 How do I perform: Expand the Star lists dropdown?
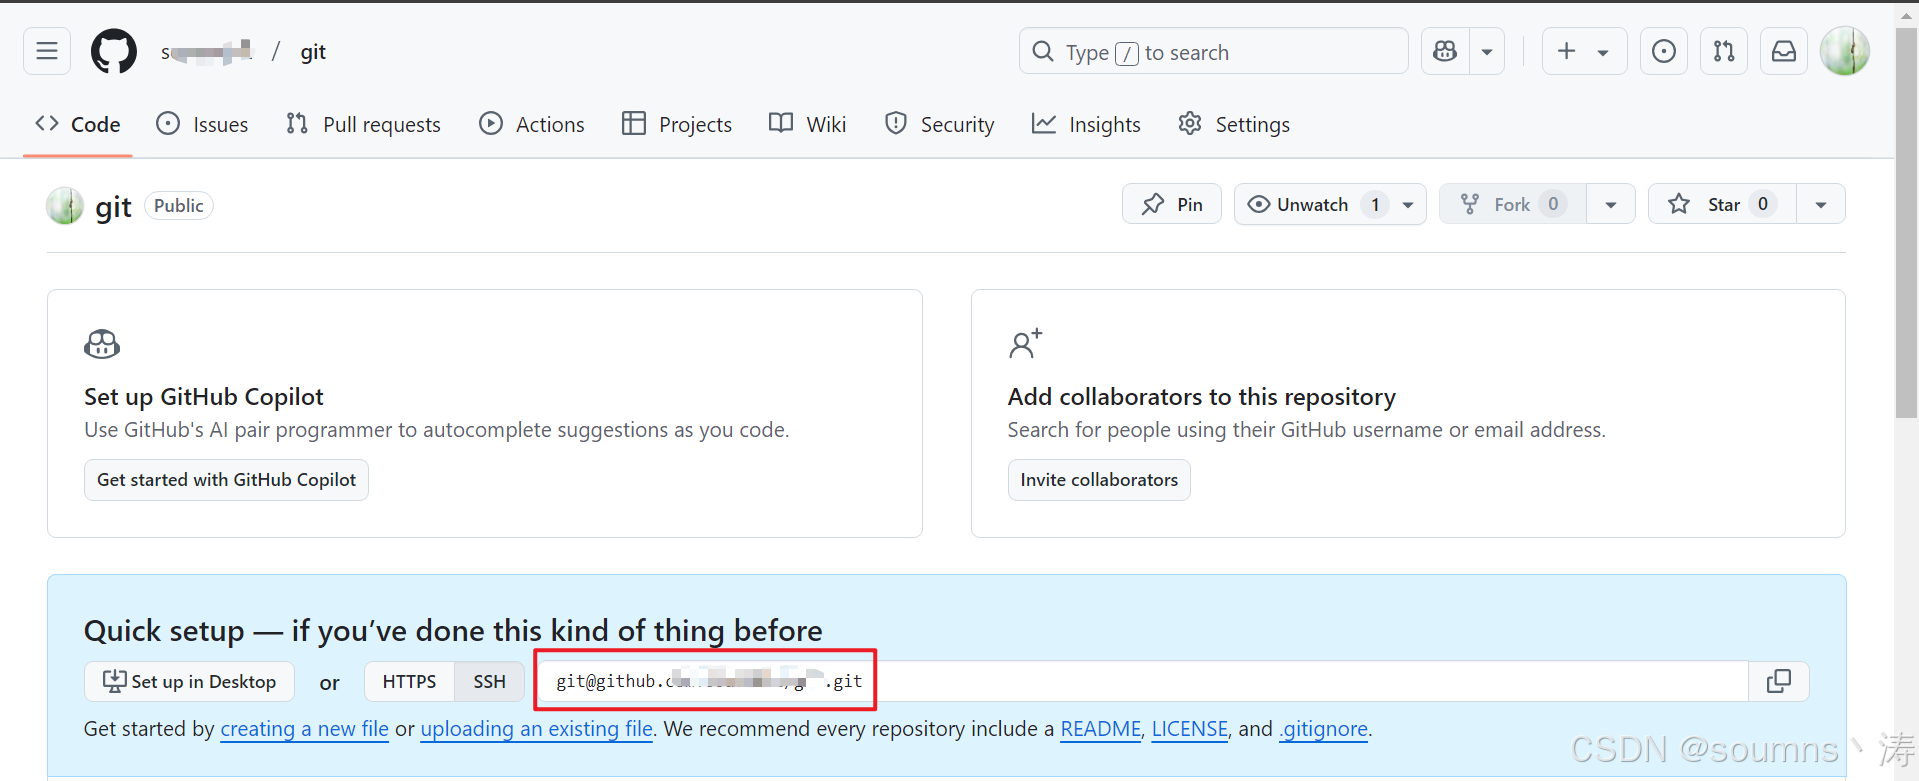click(1821, 204)
